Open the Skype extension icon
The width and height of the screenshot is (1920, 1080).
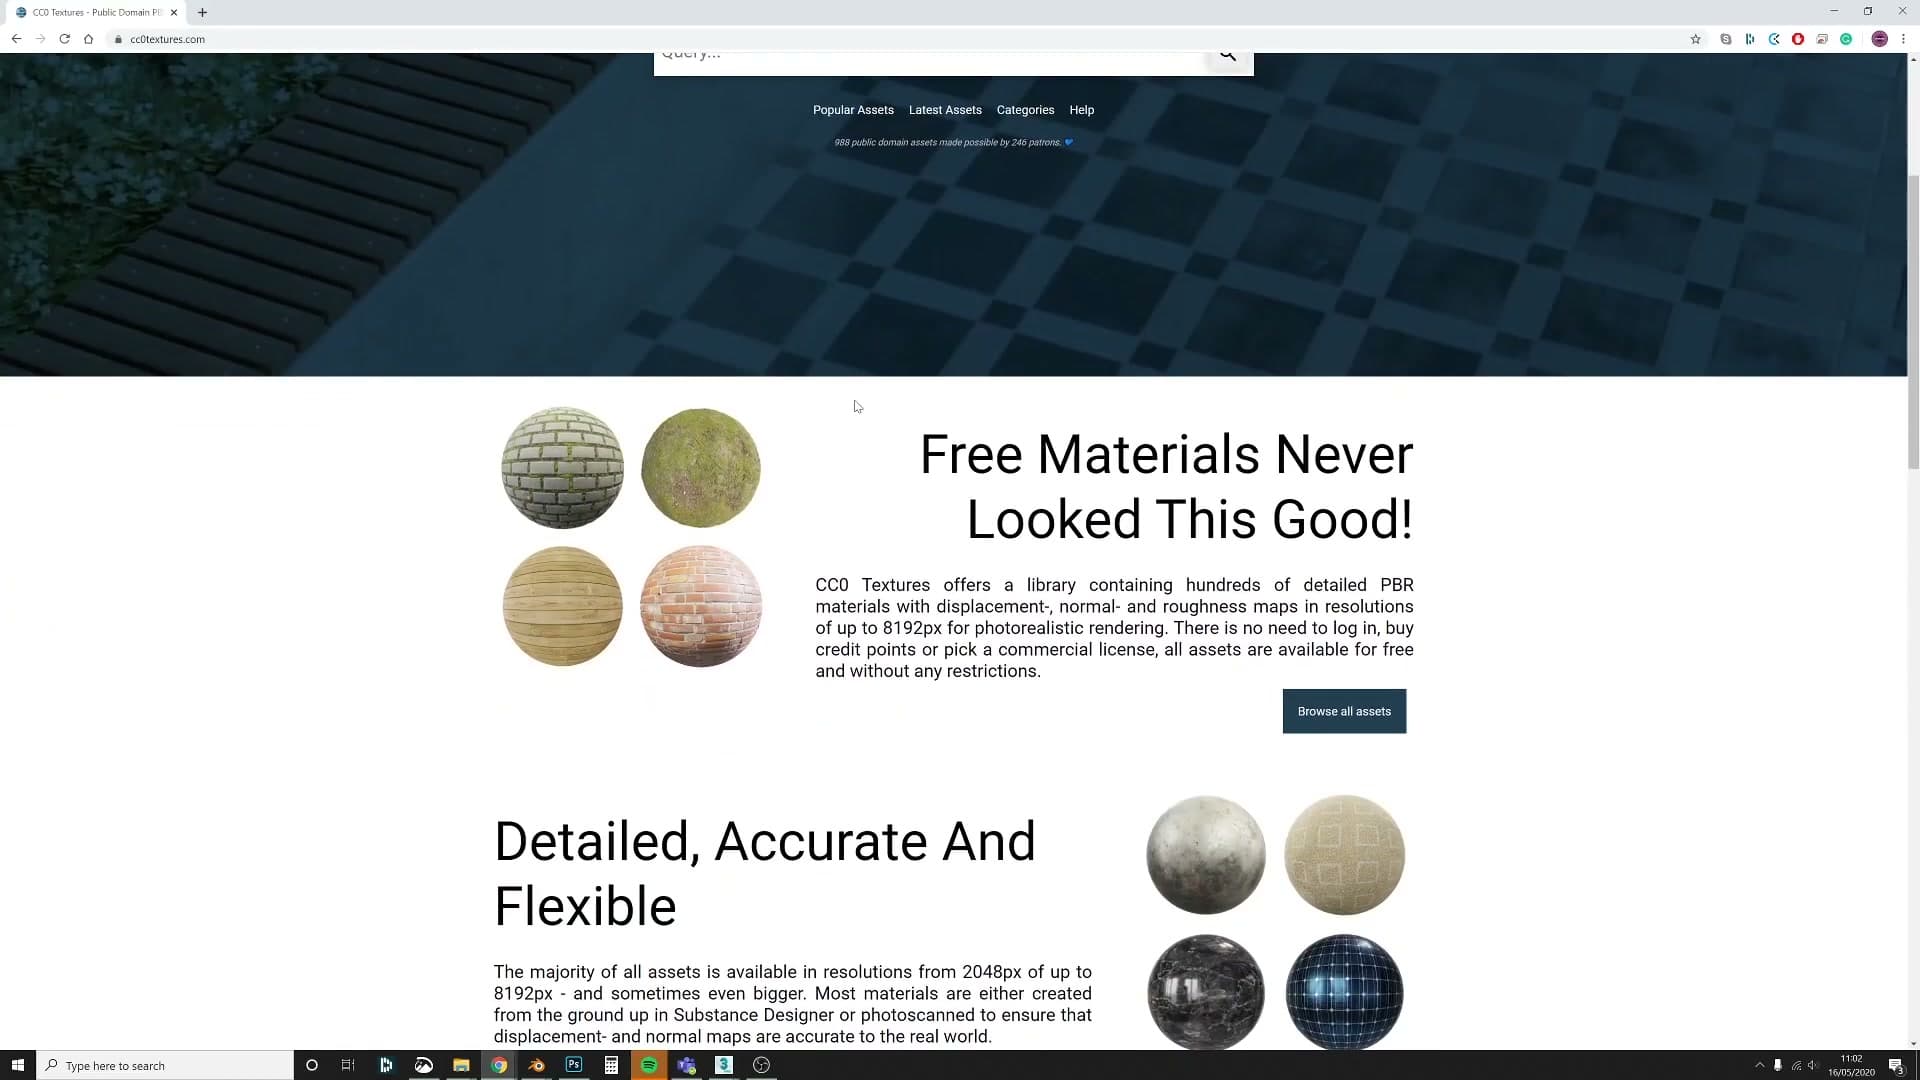coord(1725,39)
